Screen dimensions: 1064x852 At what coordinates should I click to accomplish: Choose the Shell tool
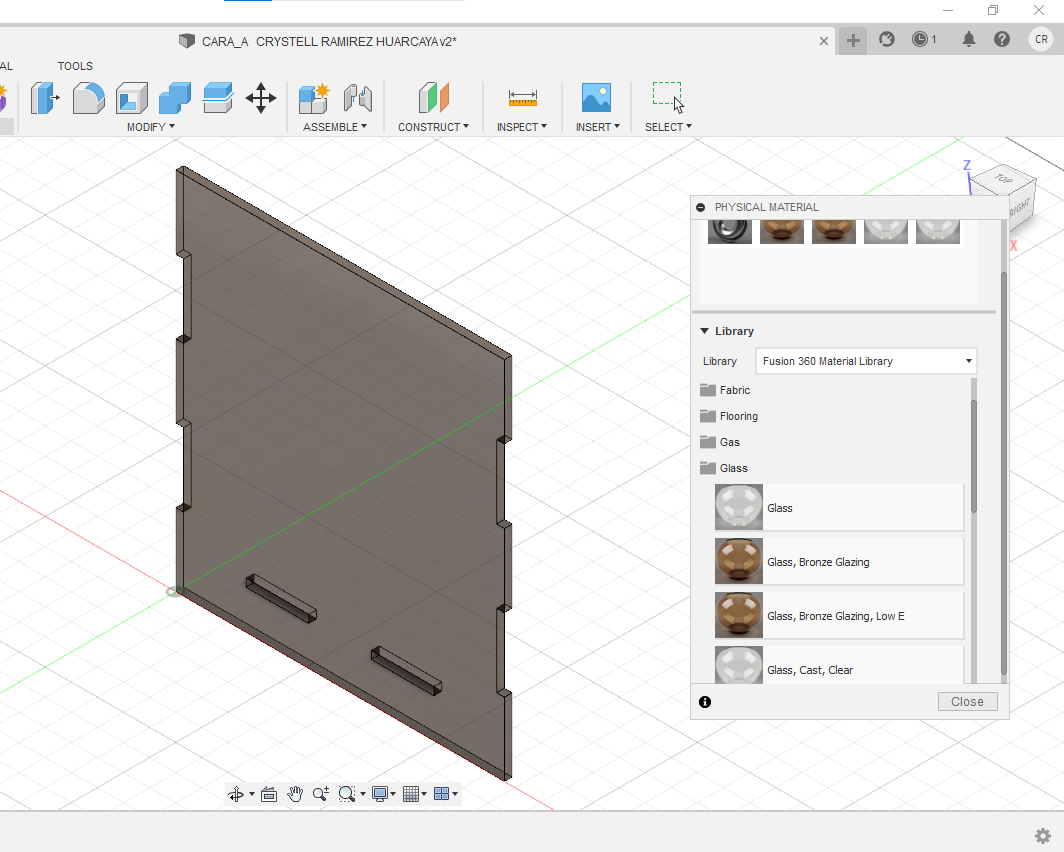pos(132,98)
